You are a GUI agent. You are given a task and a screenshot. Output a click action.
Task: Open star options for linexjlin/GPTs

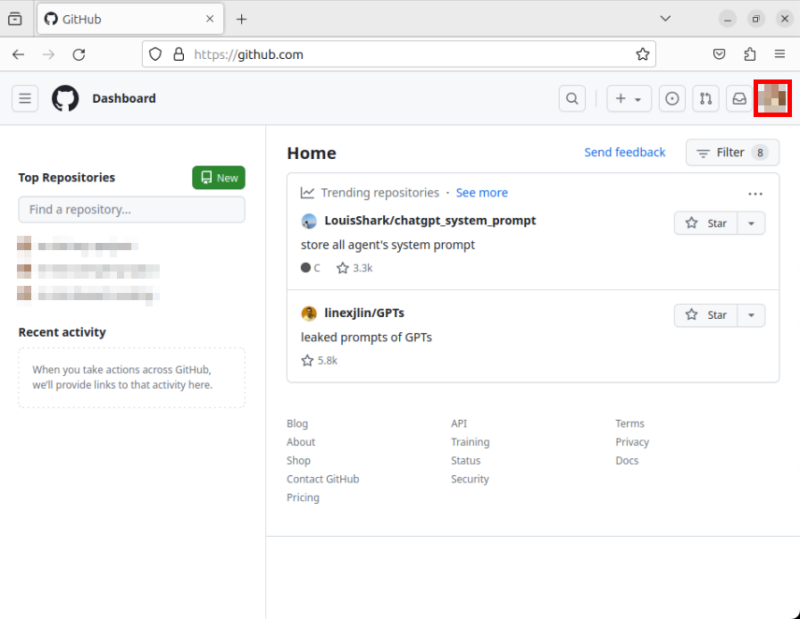tap(751, 315)
